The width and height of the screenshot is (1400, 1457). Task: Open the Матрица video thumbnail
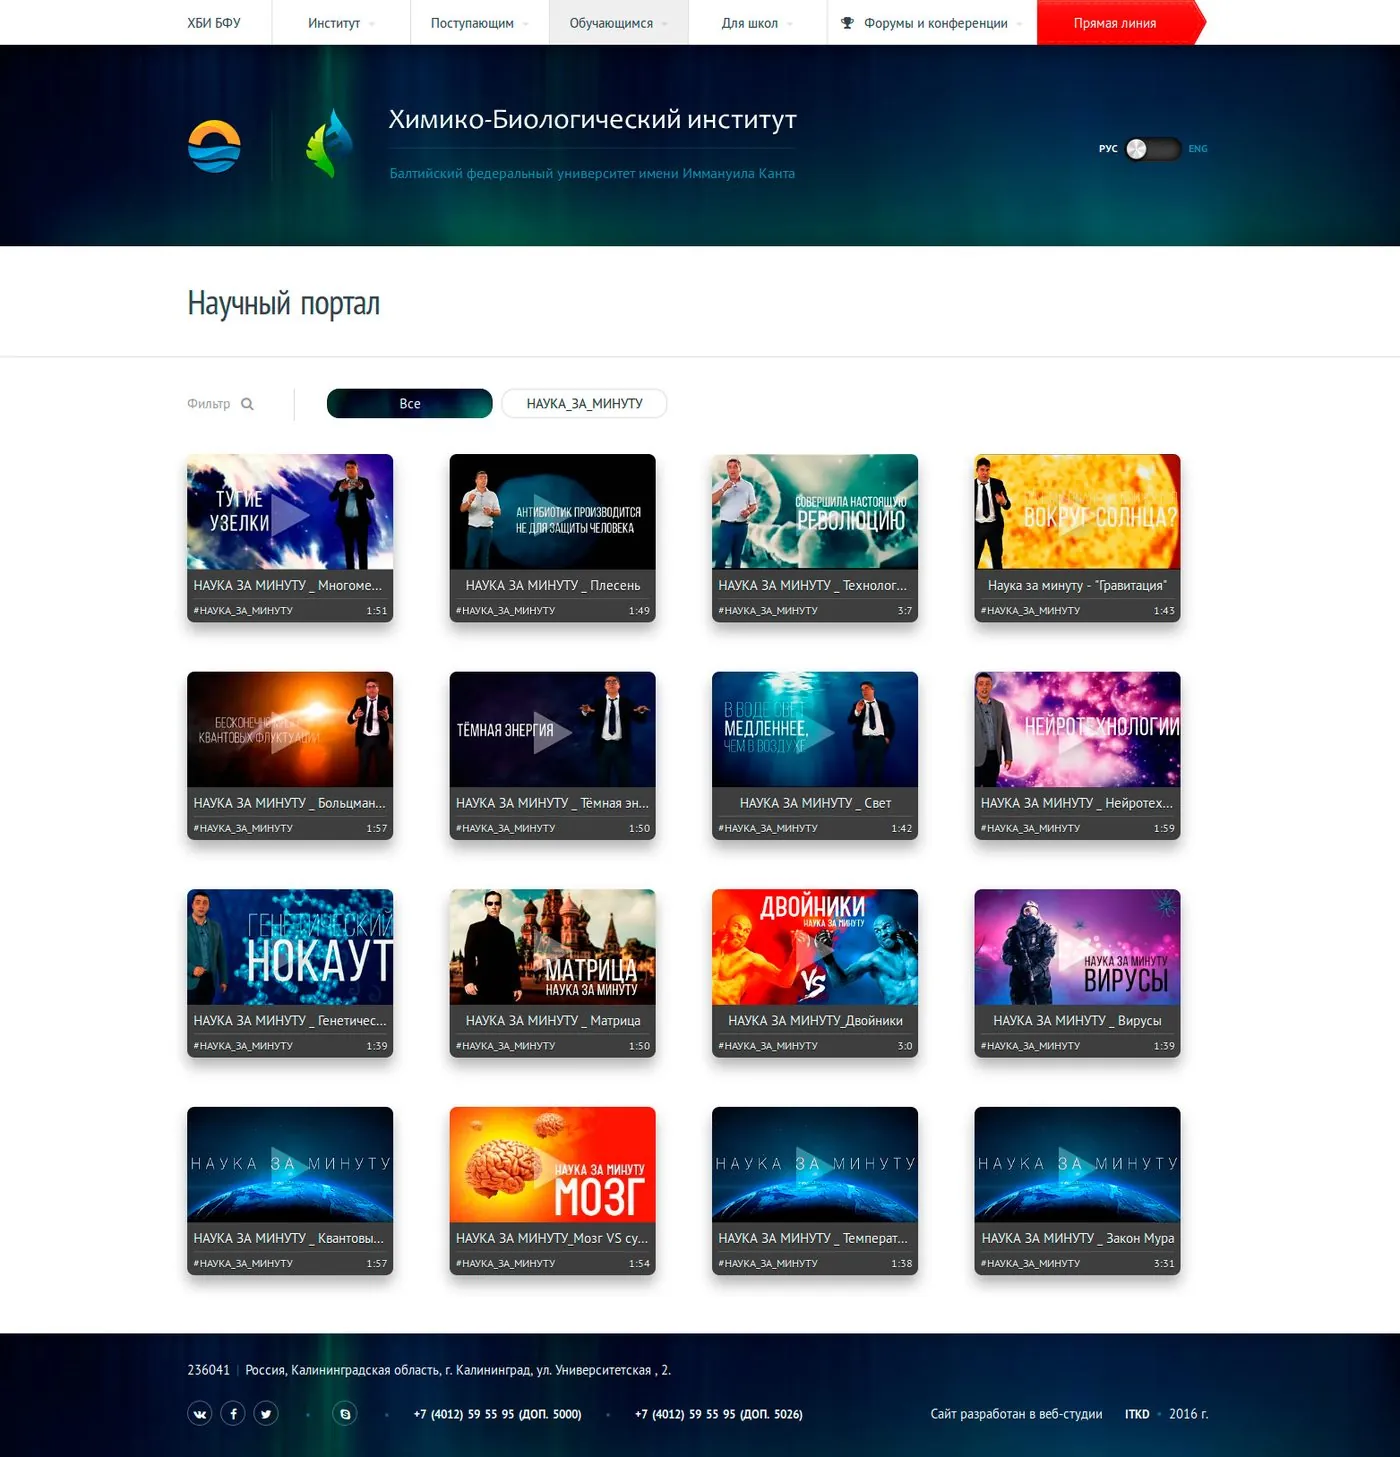552,947
